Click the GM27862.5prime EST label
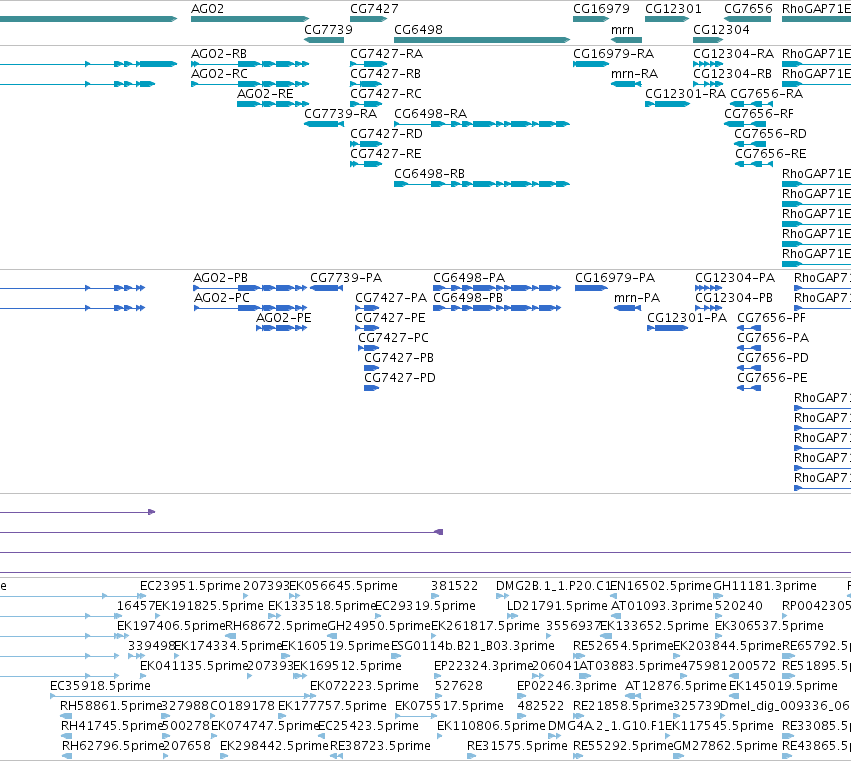 coord(725,746)
